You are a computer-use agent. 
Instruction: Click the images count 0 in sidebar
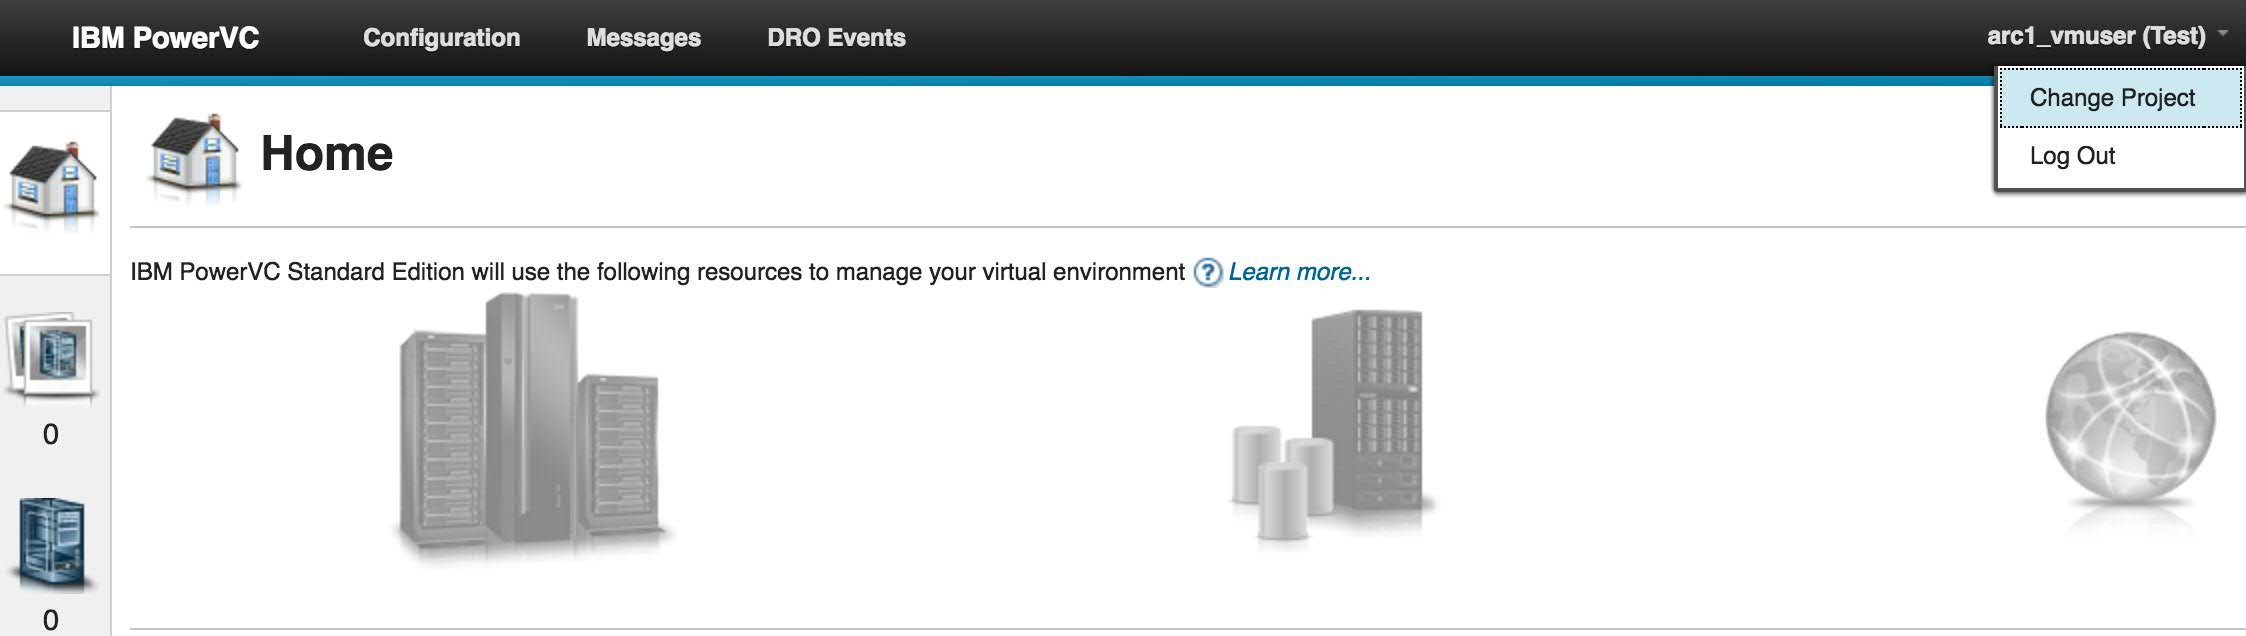pos(51,434)
